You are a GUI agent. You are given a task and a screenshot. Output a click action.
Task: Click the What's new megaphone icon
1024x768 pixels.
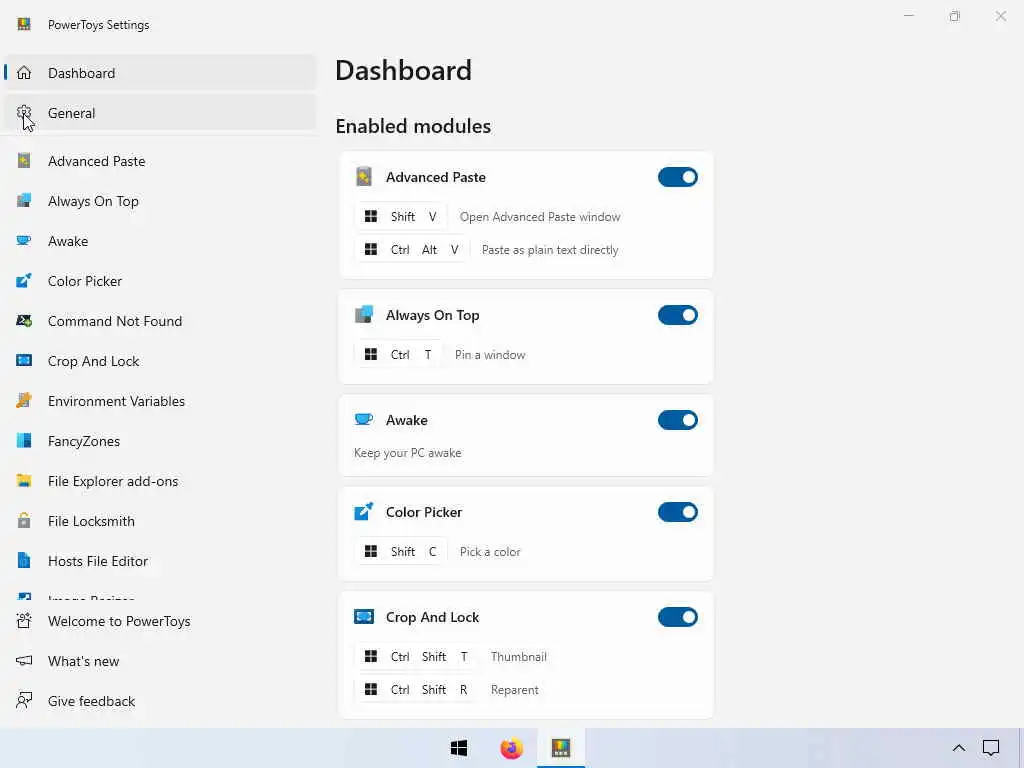point(24,661)
